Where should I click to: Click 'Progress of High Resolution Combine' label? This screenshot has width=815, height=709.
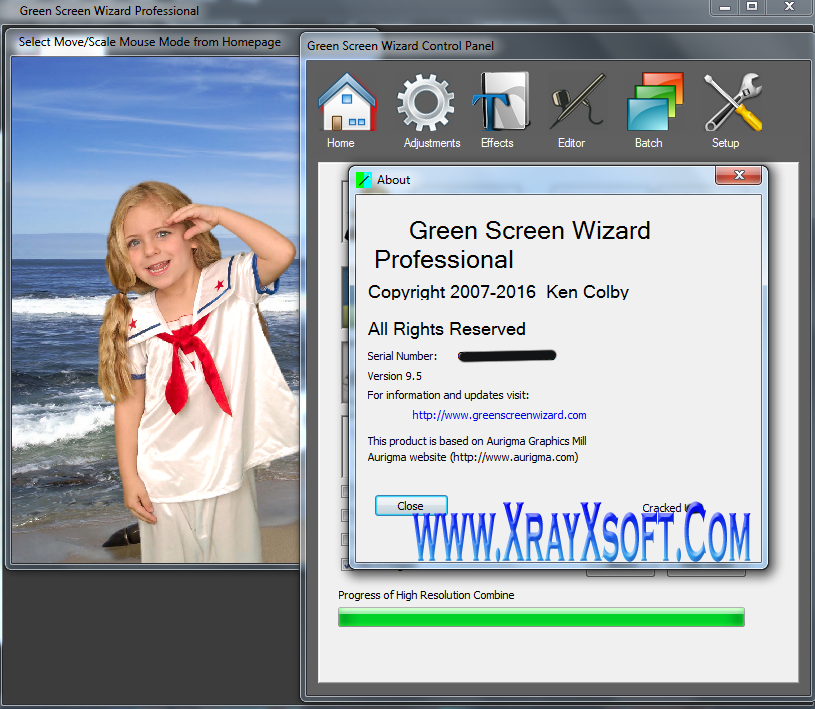coord(426,595)
